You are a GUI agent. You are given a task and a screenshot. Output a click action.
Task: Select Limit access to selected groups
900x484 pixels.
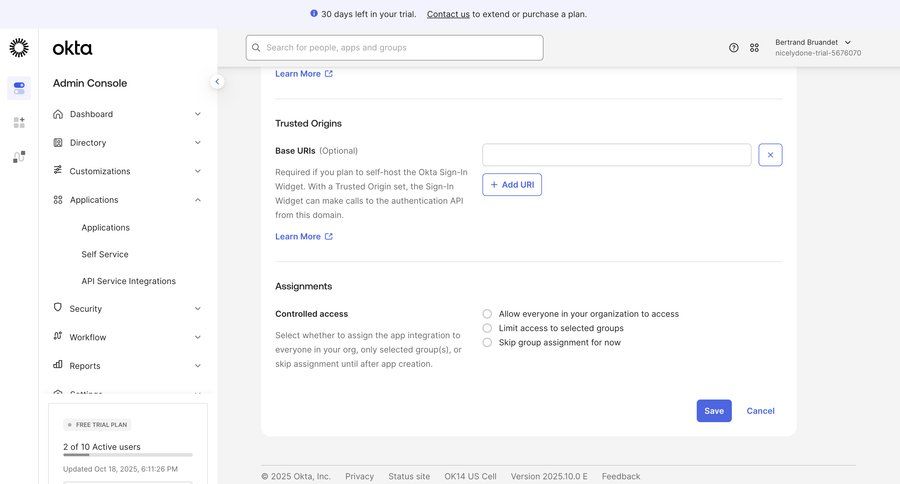(487, 328)
